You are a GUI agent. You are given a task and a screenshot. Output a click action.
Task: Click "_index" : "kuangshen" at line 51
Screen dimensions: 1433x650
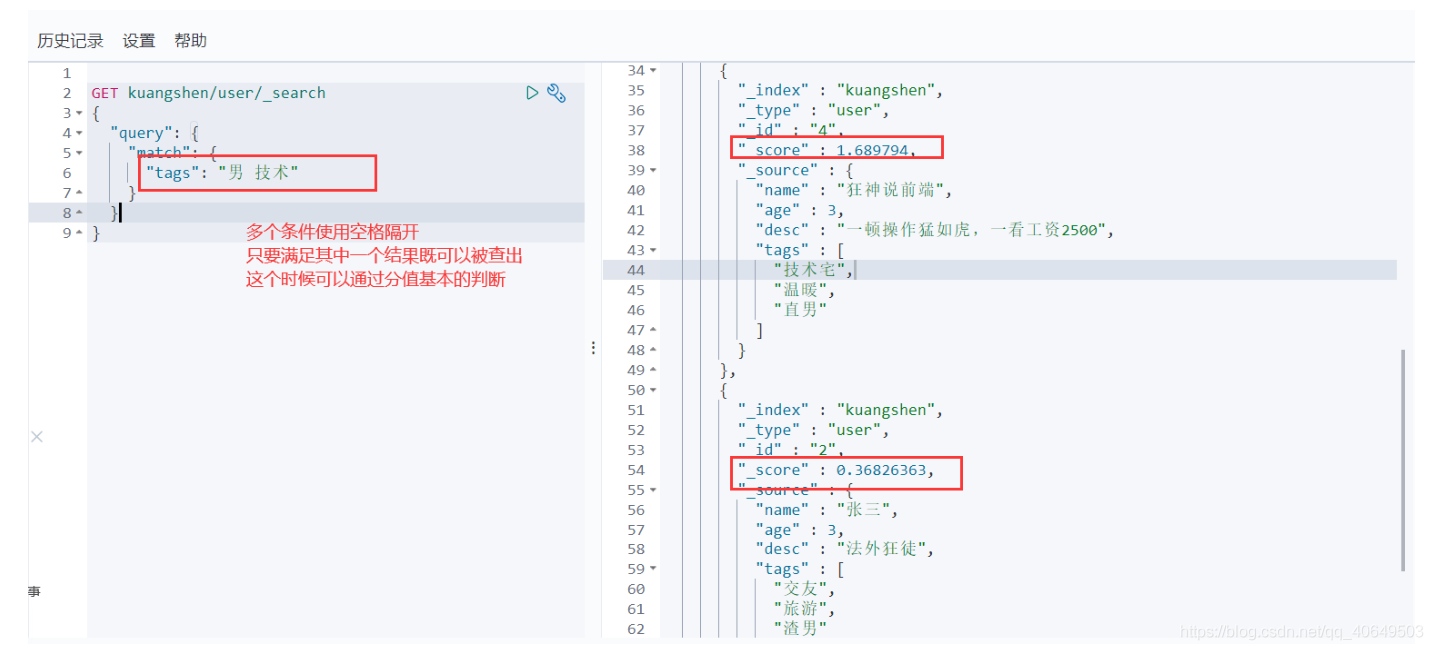841,410
